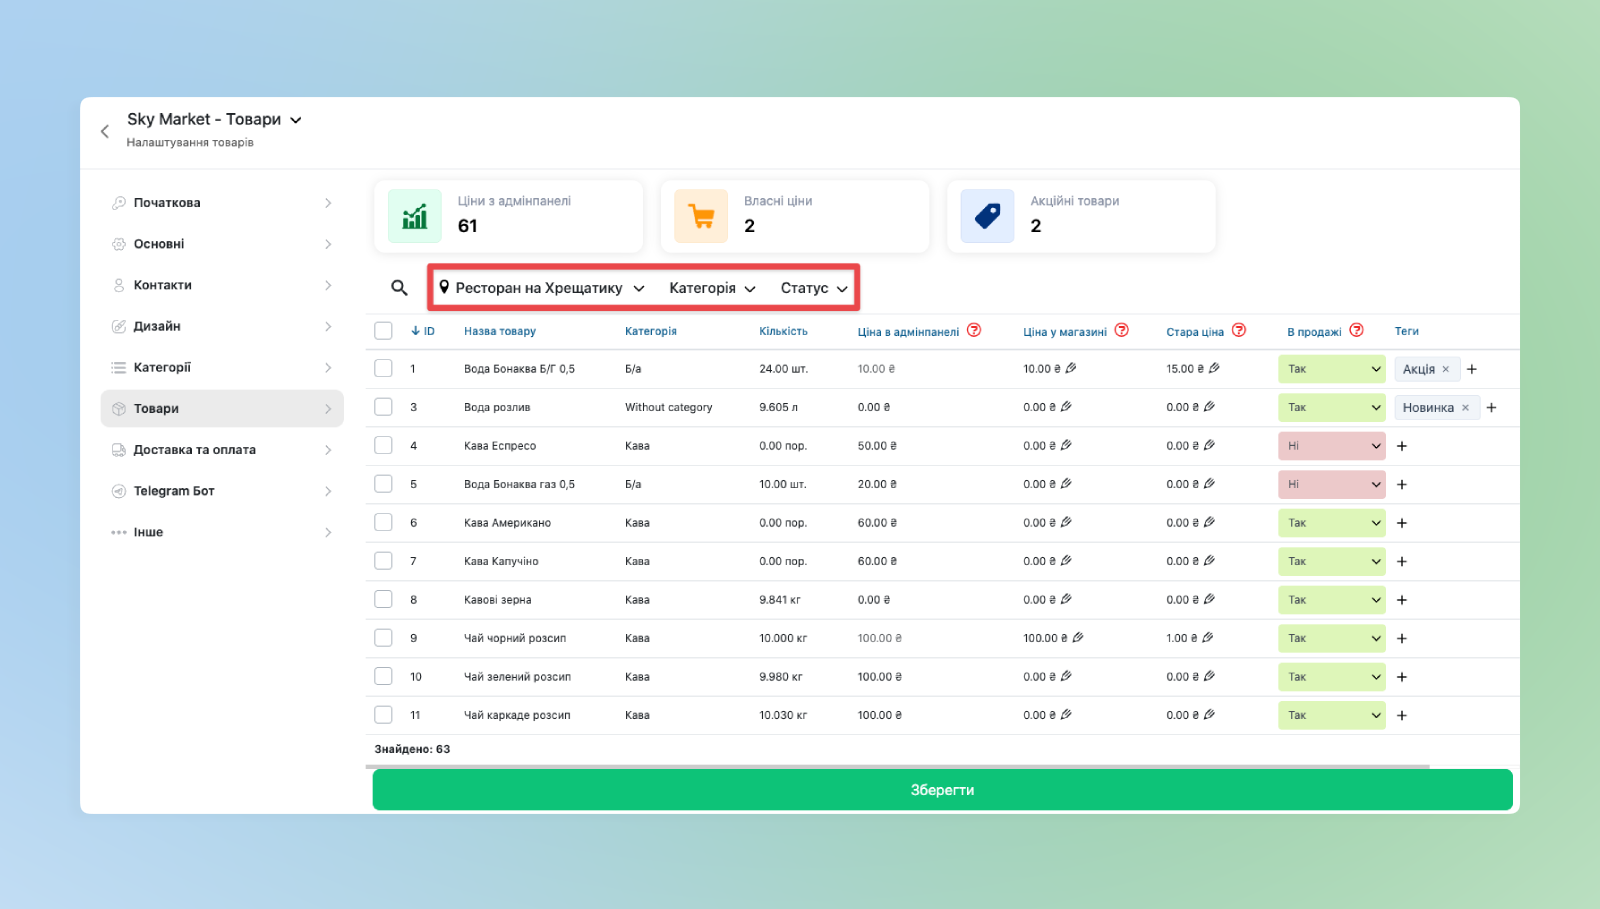This screenshot has width=1600, height=909.
Task: Open the Статус filter dropdown
Action: click(814, 288)
